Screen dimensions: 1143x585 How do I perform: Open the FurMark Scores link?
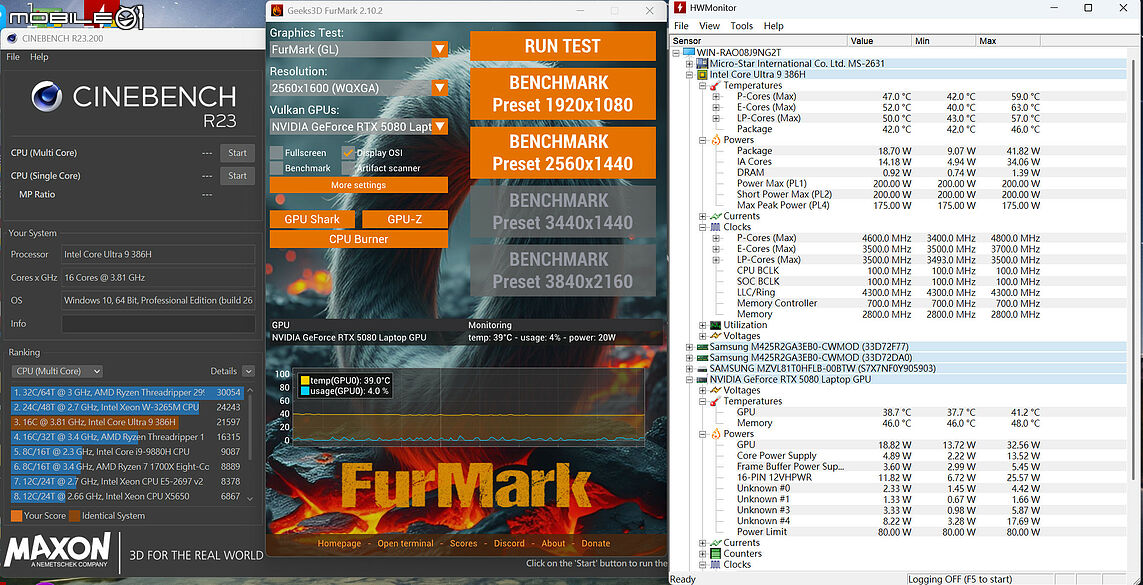[464, 543]
